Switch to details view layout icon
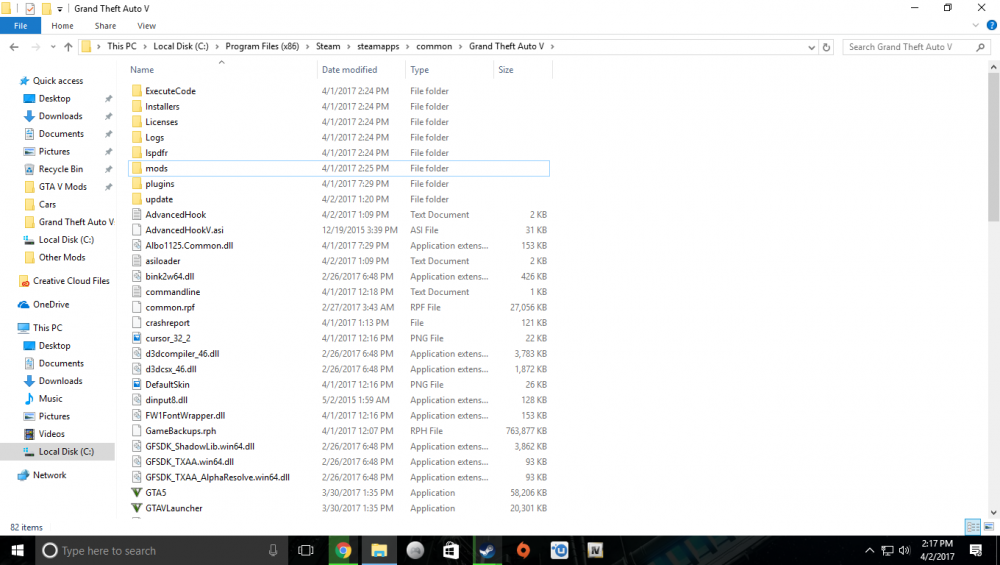Screen dimensions: 1000x565 [973, 527]
